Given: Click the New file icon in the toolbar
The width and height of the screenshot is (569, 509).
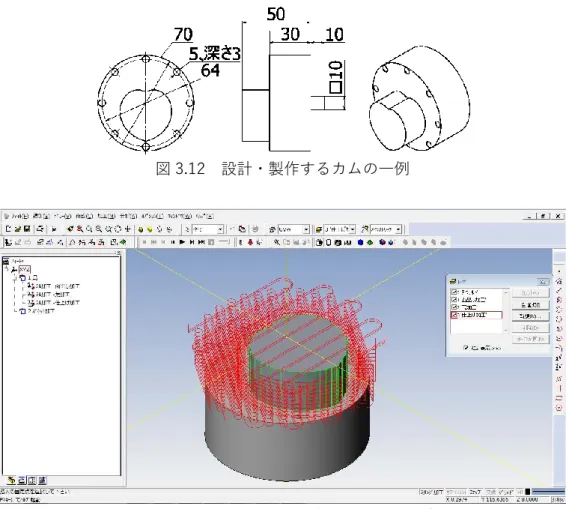Looking at the screenshot, I should [8, 229].
